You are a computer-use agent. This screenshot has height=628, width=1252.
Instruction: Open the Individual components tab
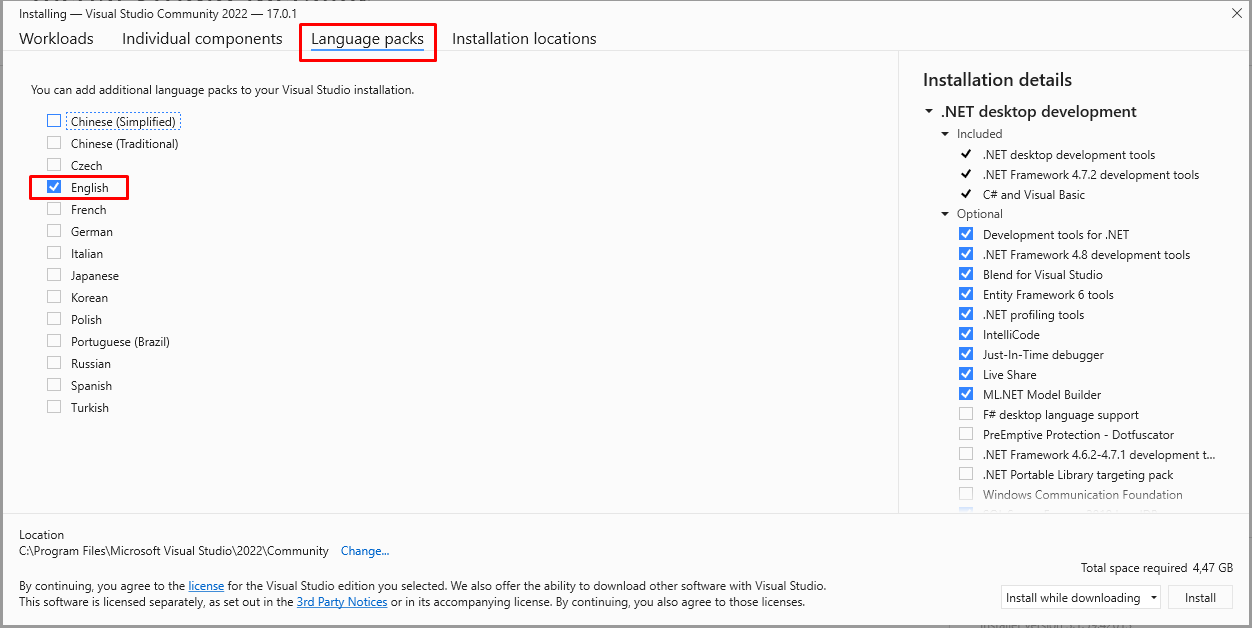point(202,38)
